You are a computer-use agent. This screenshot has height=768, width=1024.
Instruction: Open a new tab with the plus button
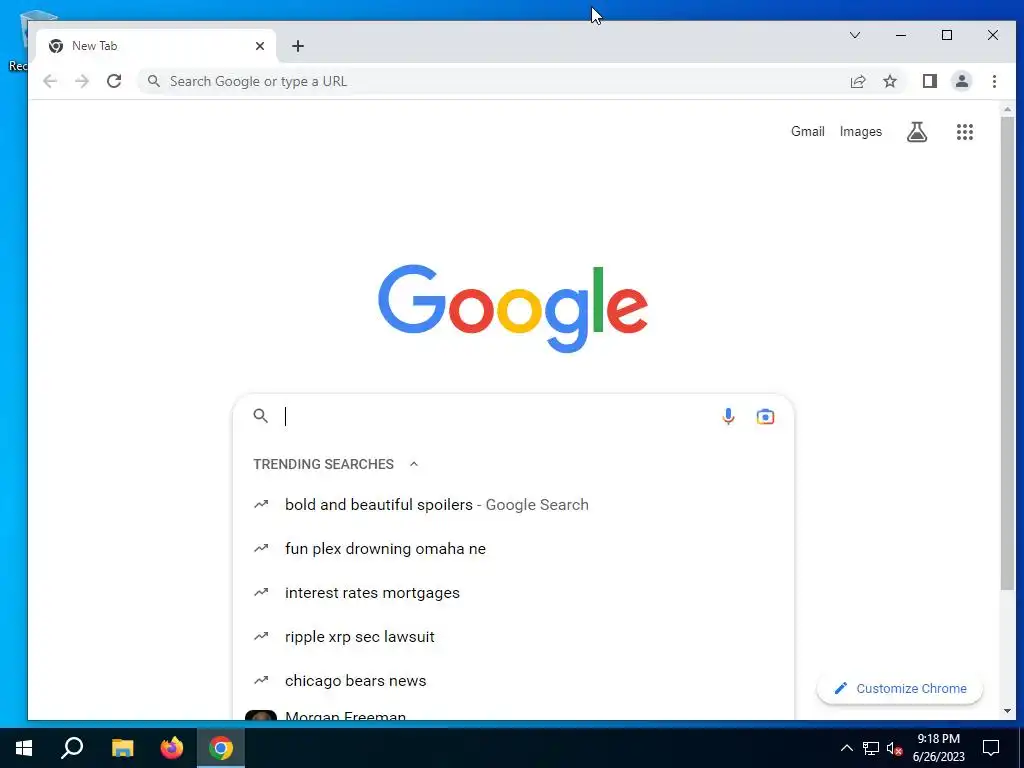(298, 46)
